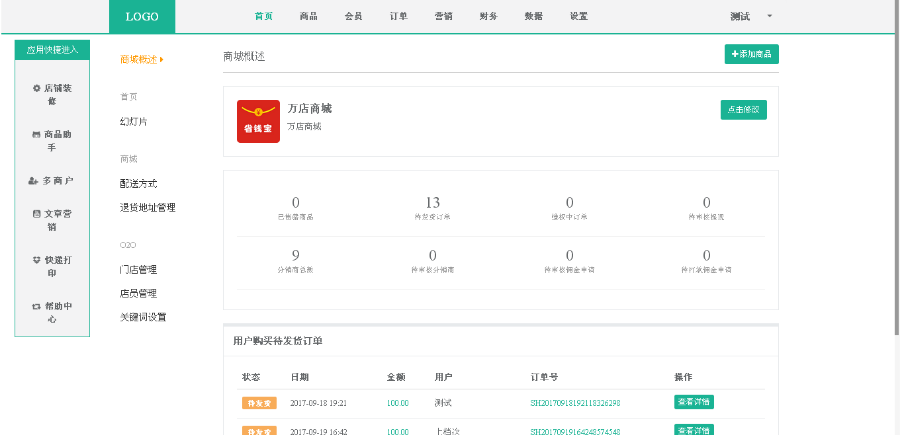
Task: Go to the 订单 top navigation tab
Action: point(398,17)
